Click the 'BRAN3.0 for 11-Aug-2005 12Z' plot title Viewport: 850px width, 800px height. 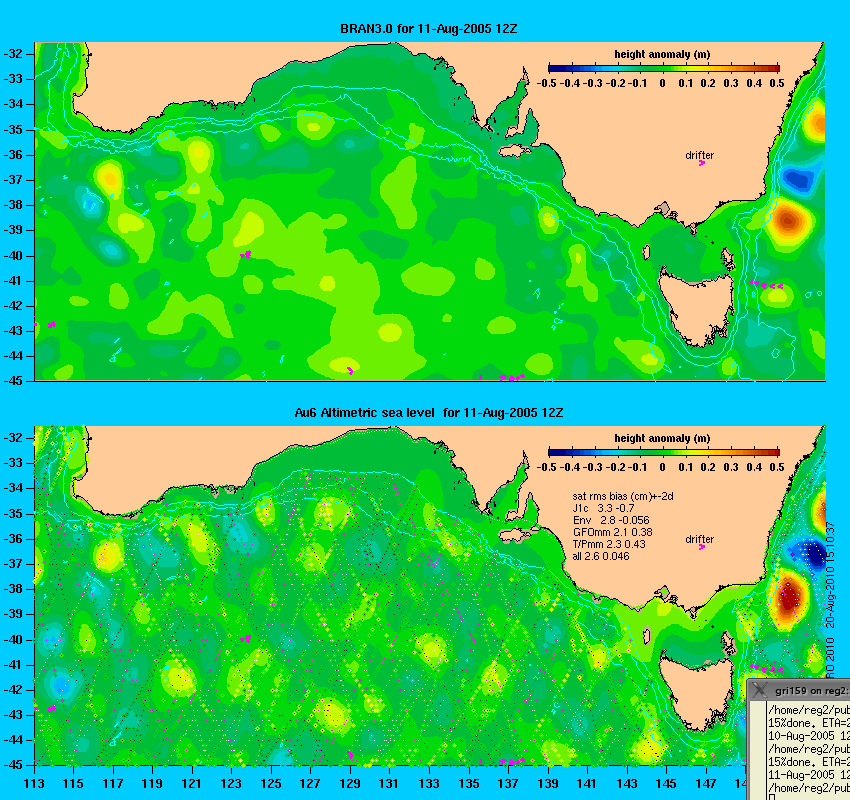click(x=428, y=29)
